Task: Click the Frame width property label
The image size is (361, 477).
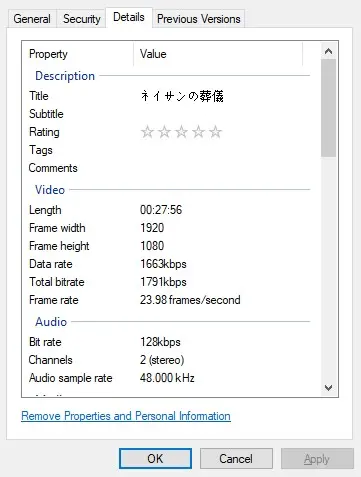Action: (x=57, y=228)
